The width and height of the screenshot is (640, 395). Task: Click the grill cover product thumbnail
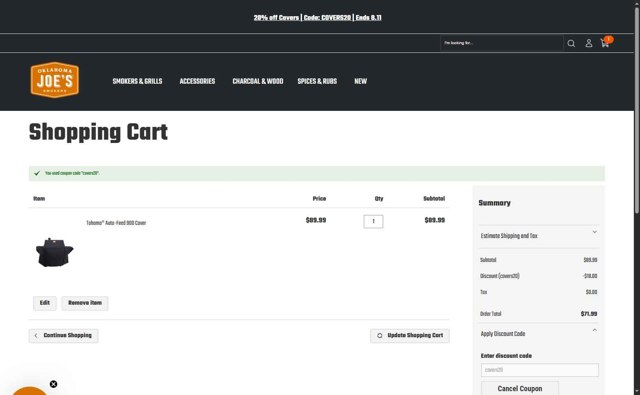tap(54, 253)
